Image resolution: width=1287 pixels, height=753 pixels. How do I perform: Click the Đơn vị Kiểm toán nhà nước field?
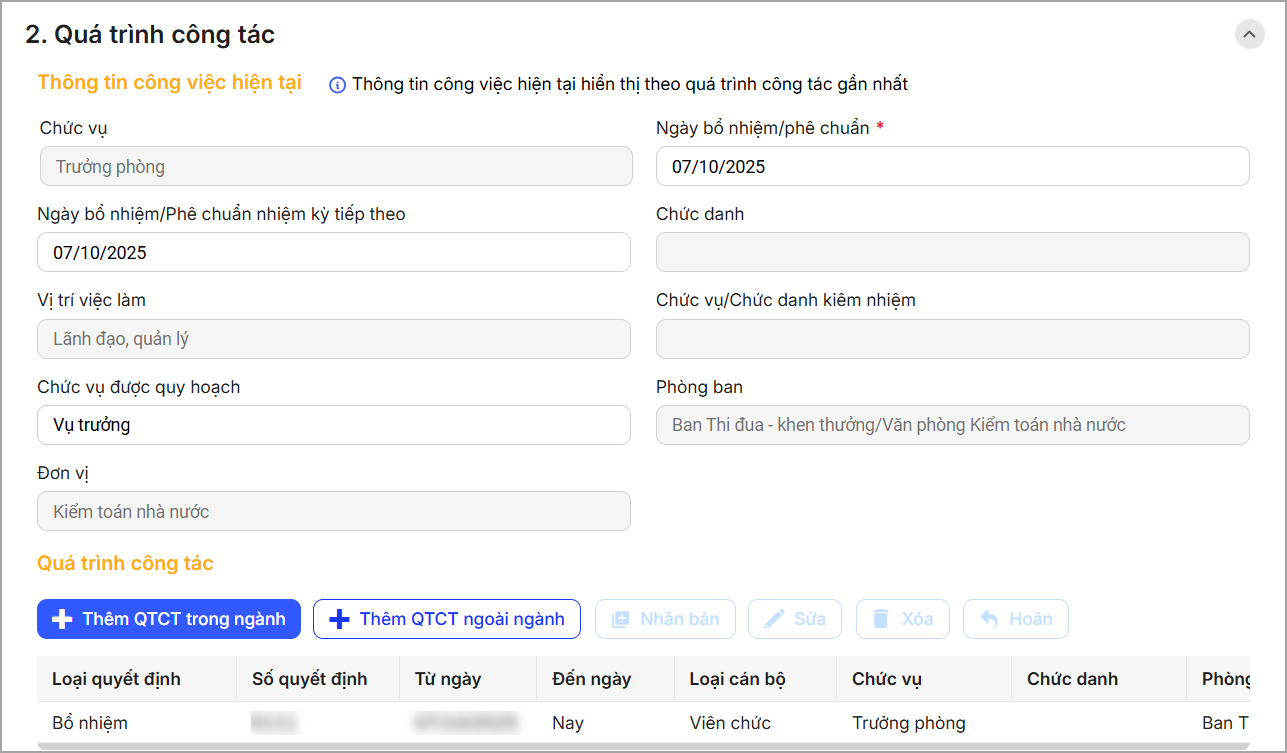click(x=334, y=511)
